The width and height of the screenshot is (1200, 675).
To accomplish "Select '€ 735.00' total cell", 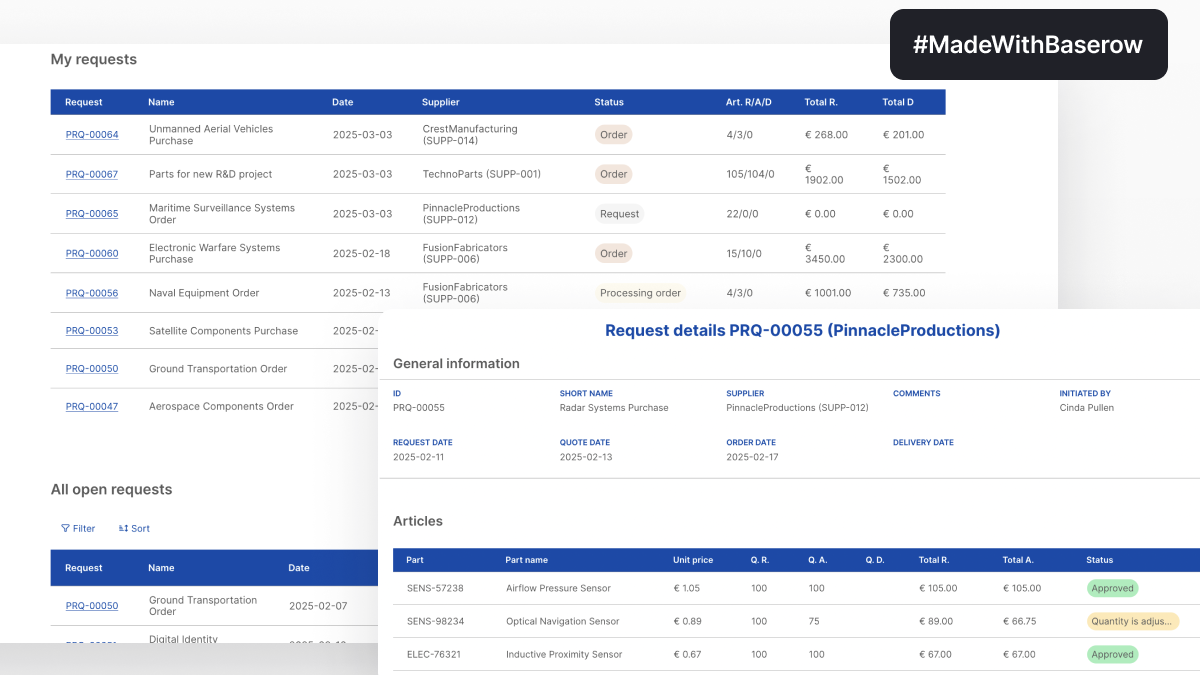I will [904, 293].
